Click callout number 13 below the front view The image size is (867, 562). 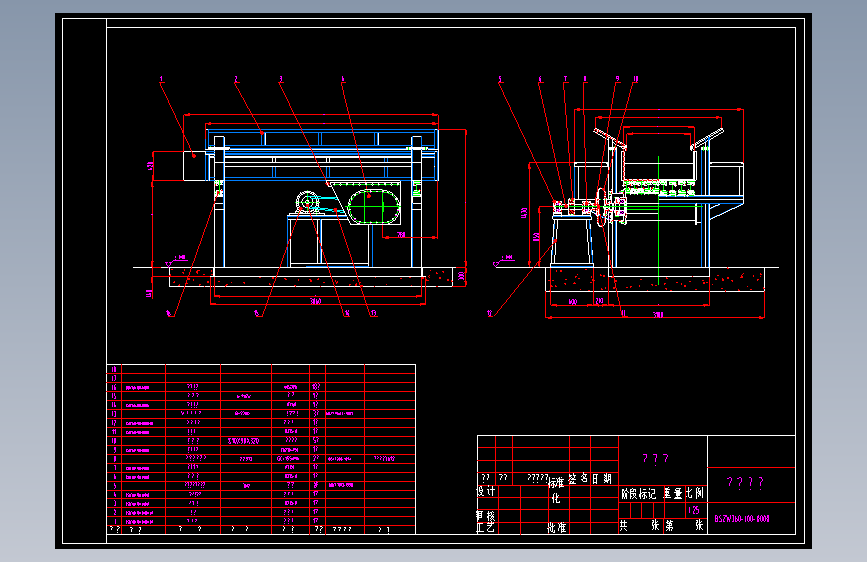click(374, 313)
